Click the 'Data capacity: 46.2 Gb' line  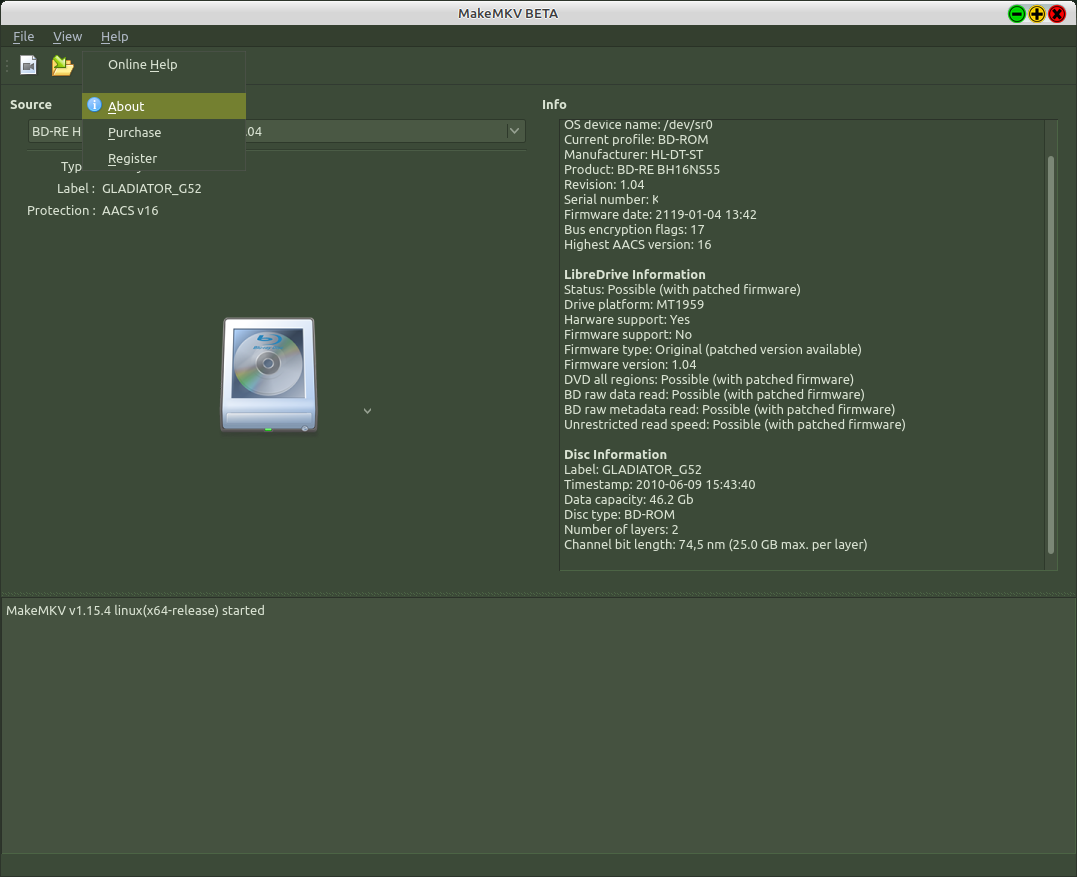coord(628,499)
